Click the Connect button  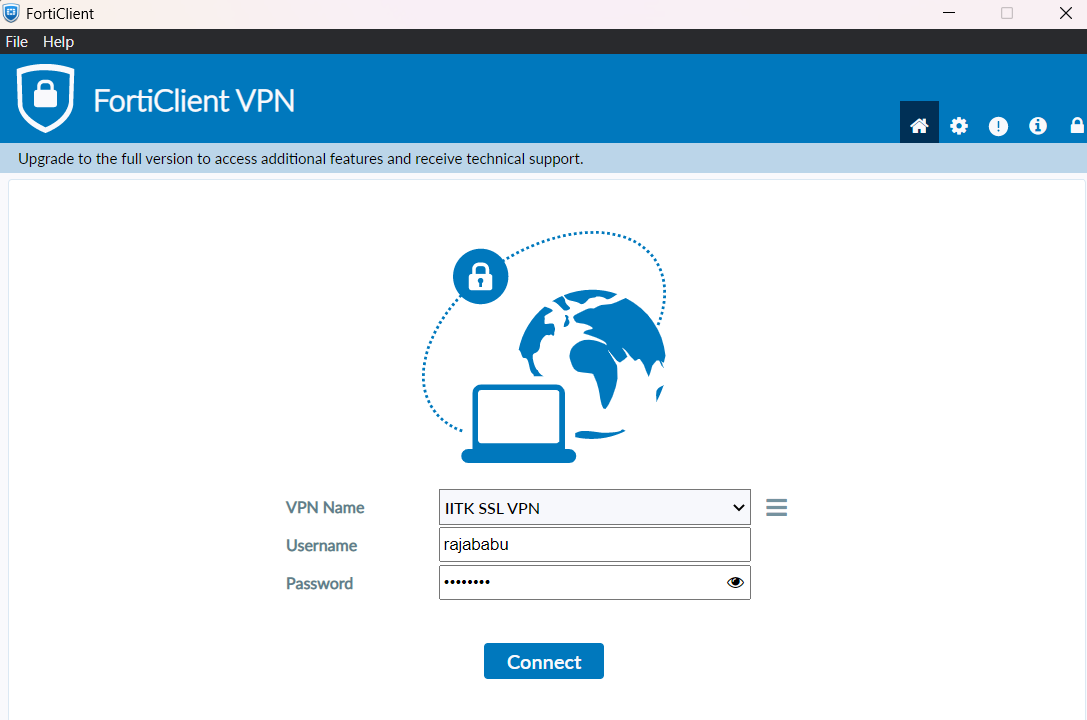pyautogui.click(x=544, y=661)
